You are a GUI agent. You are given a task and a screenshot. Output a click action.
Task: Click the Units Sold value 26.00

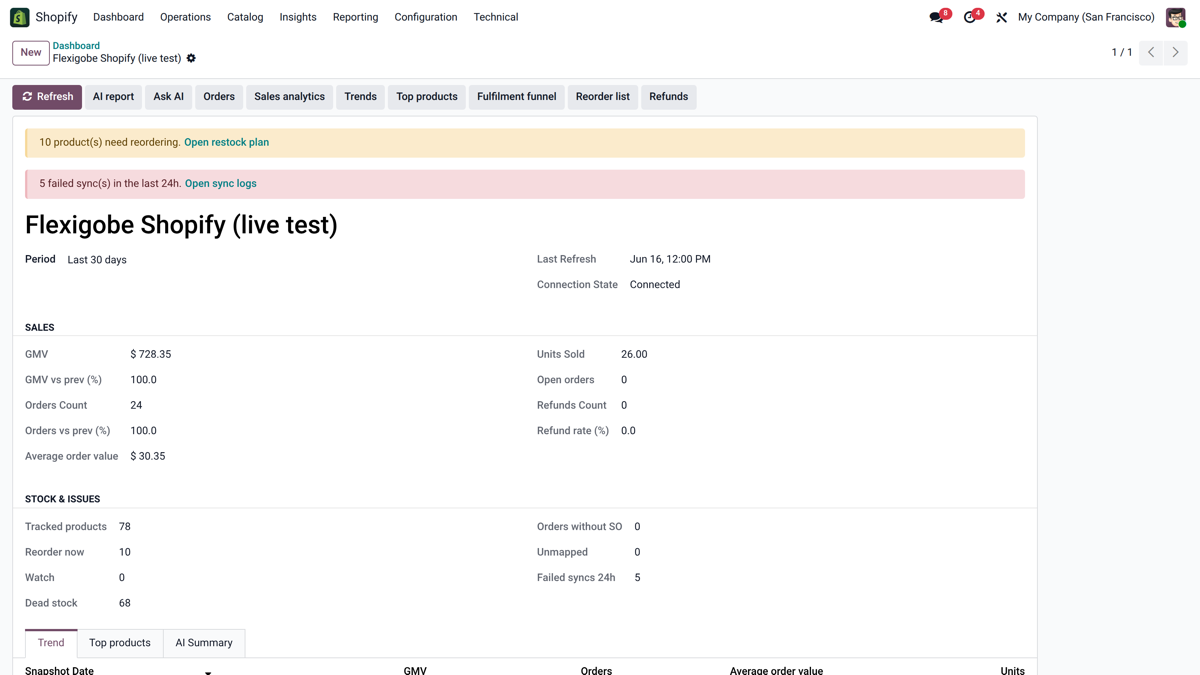(634, 354)
